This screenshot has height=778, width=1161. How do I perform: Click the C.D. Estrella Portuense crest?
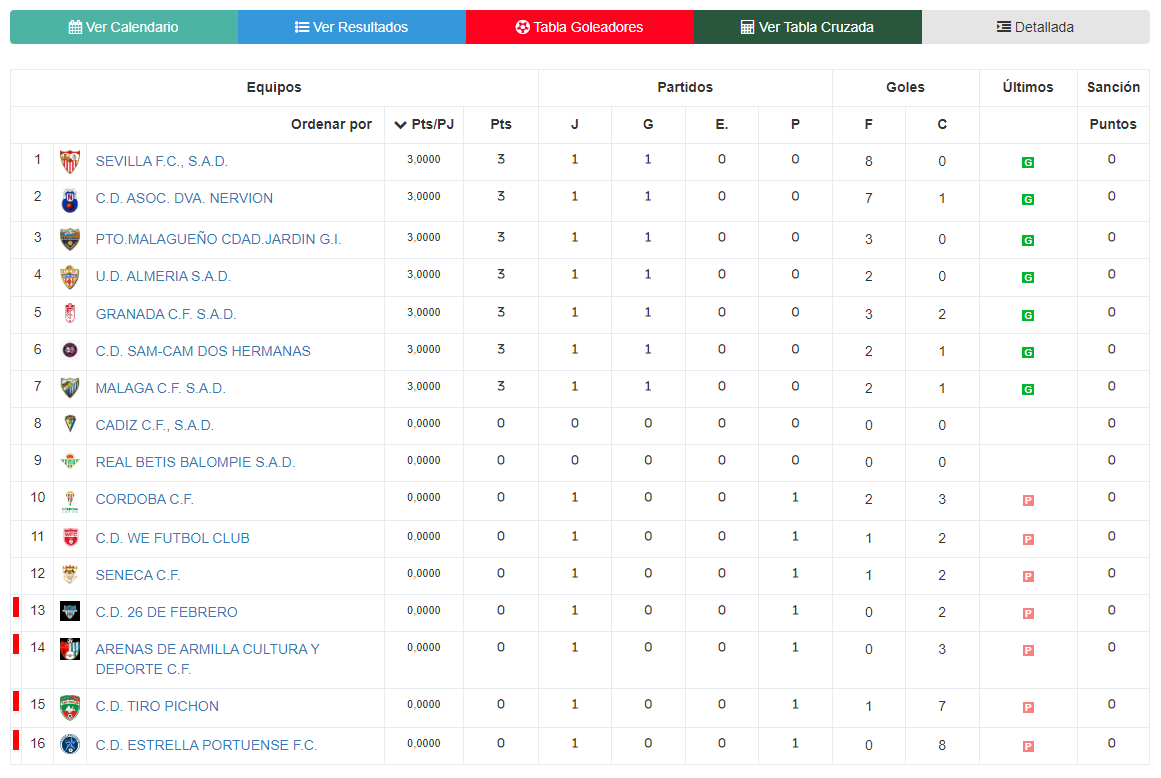click(70, 744)
